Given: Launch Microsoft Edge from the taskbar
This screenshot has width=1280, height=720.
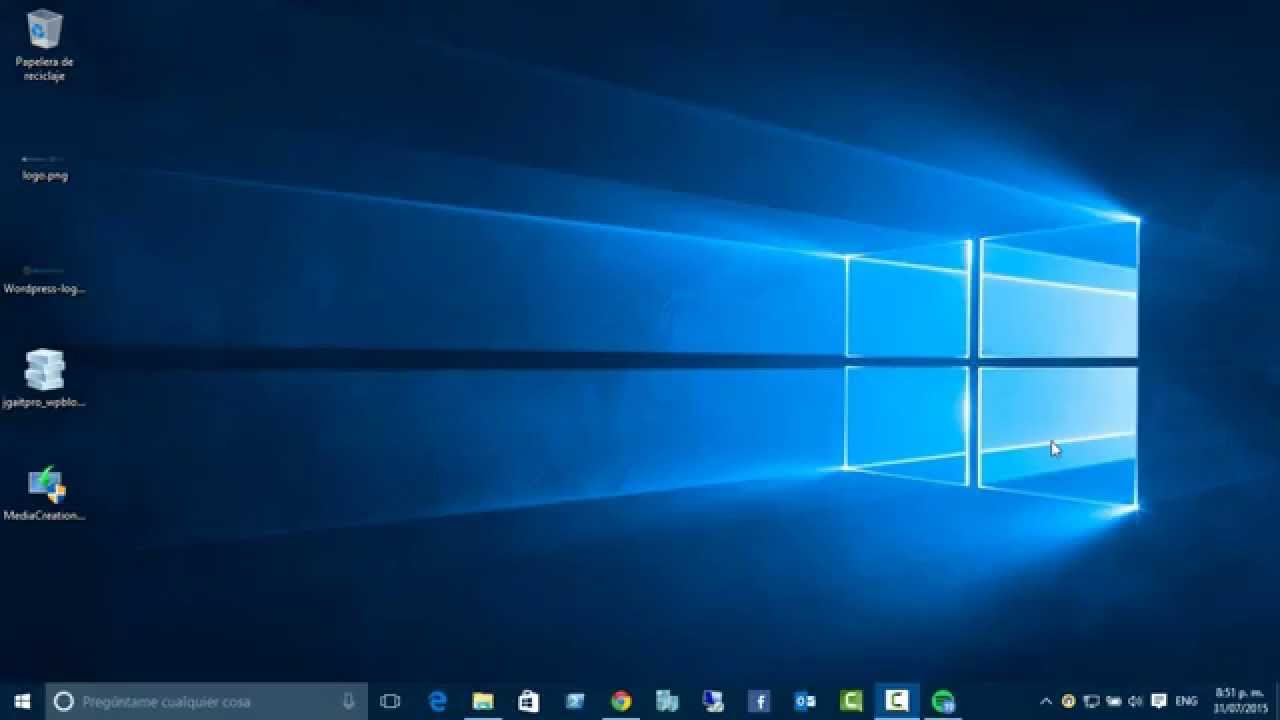Looking at the screenshot, I should [x=437, y=701].
